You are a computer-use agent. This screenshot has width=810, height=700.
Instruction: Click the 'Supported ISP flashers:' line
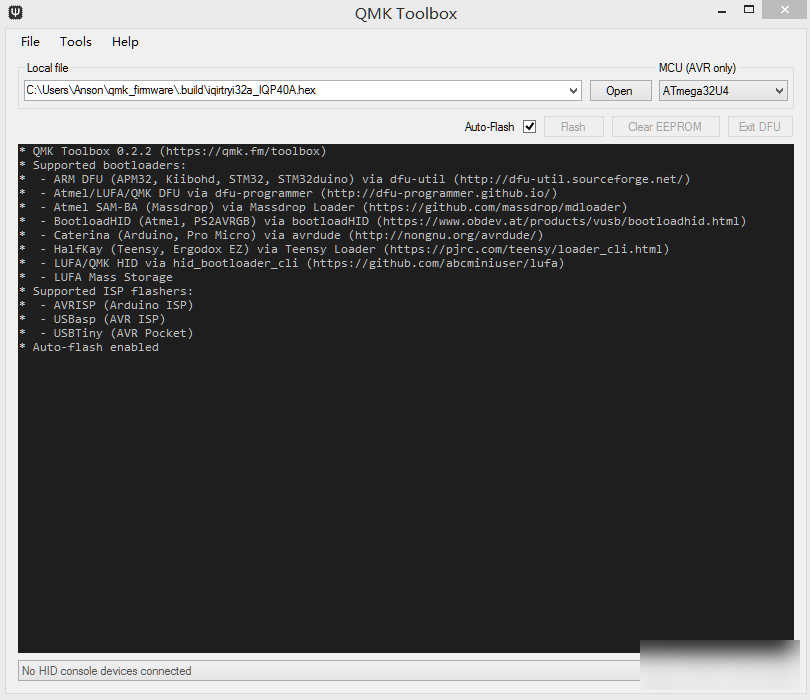(x=106, y=291)
